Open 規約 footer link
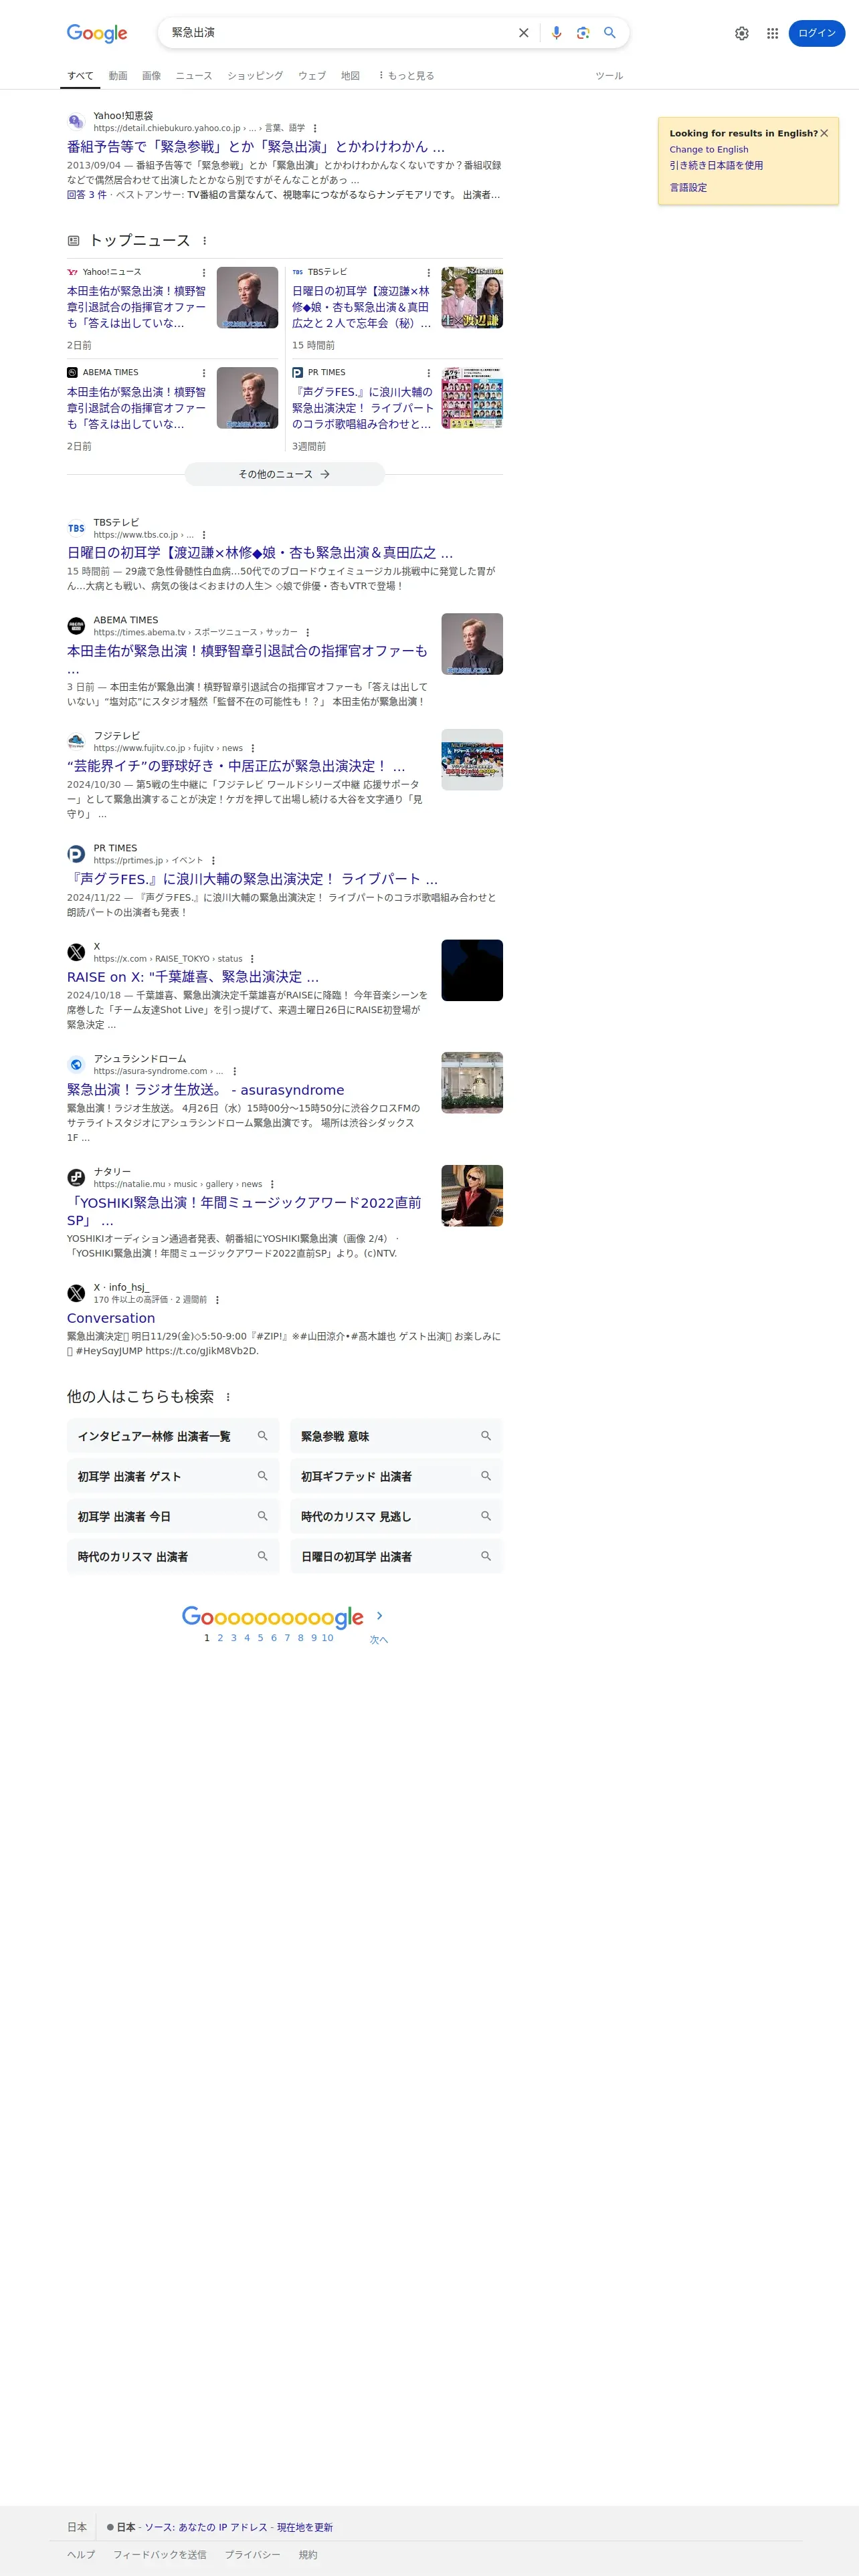Image resolution: width=859 pixels, height=2576 pixels. (x=308, y=2554)
